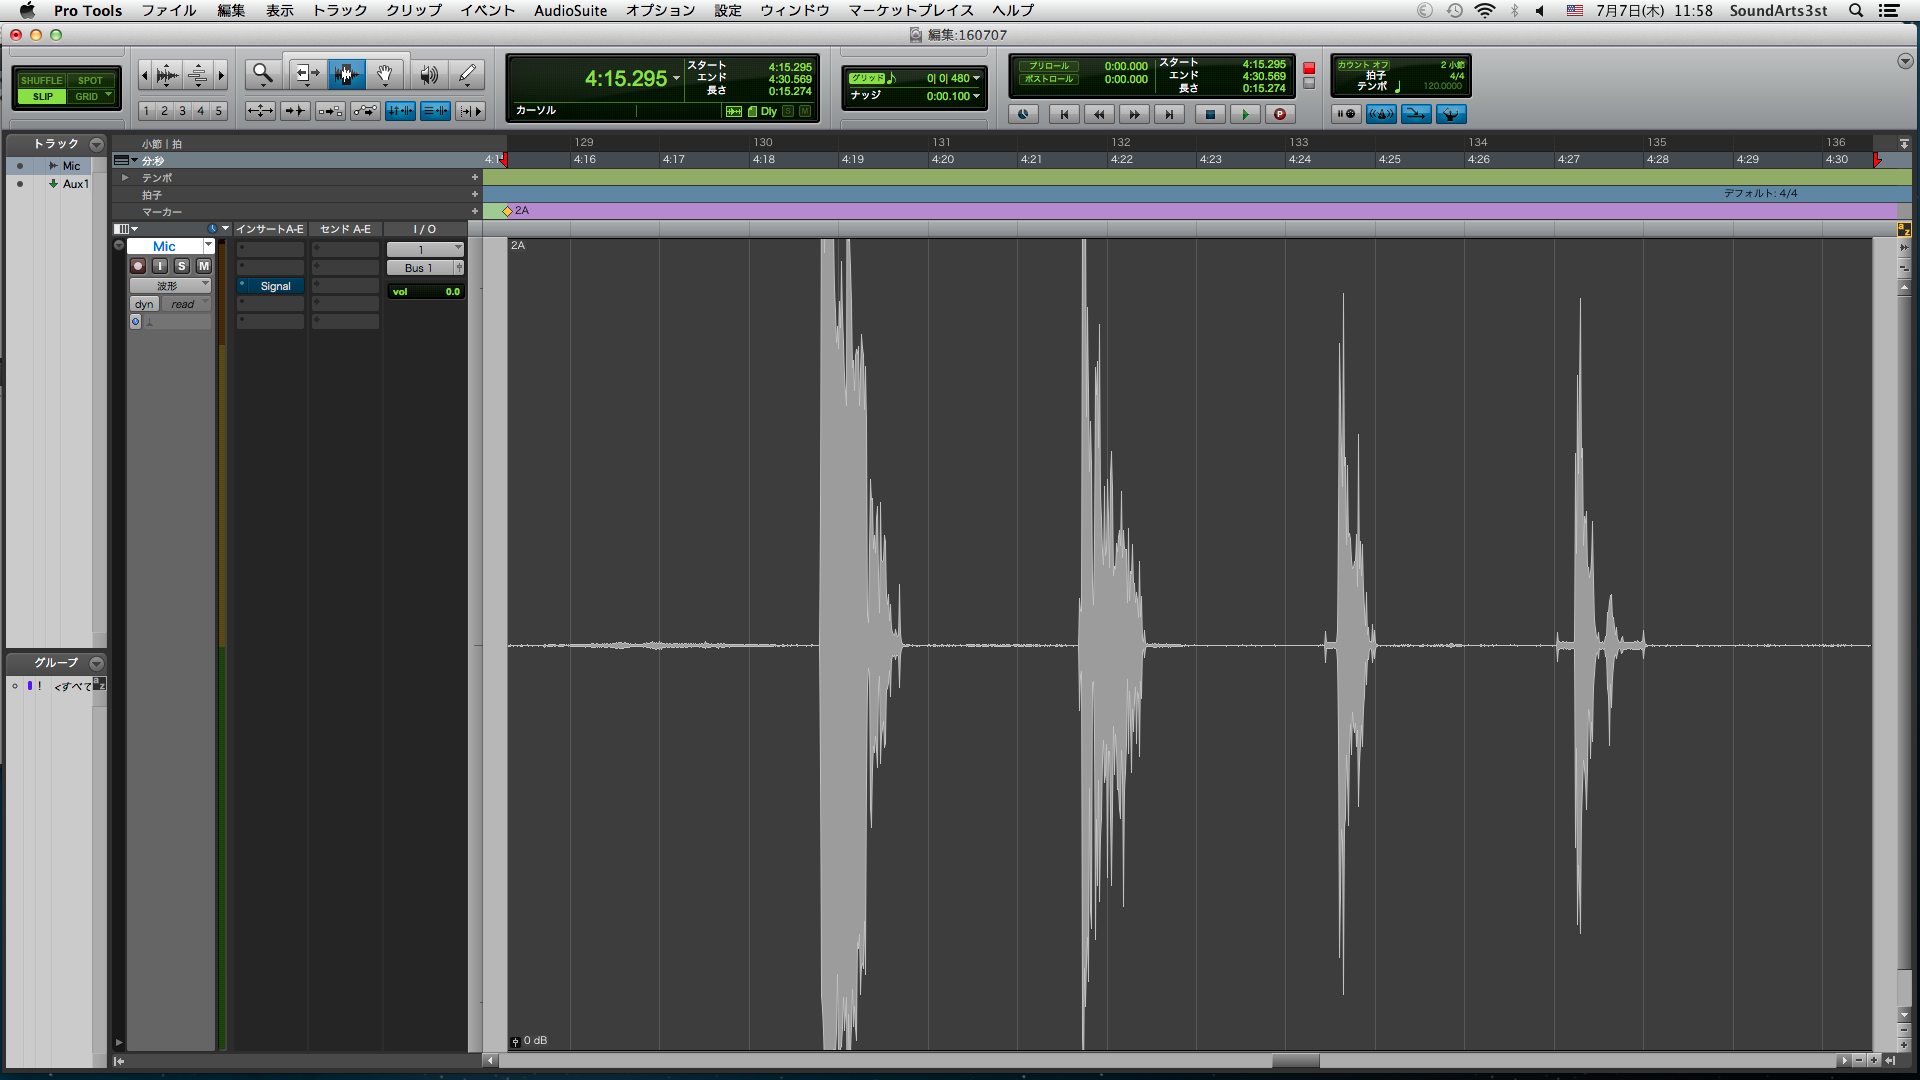Click the audio waveform zoom button
Image resolution: width=1920 pixels, height=1080 pixels.
pyautogui.click(x=167, y=75)
